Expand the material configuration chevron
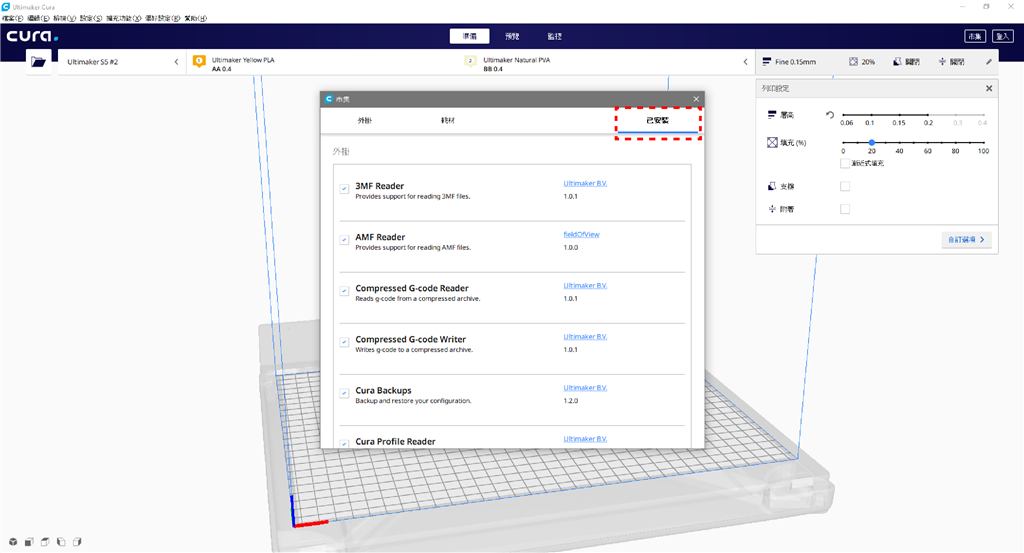This screenshot has height=553, width=1024. tap(745, 62)
